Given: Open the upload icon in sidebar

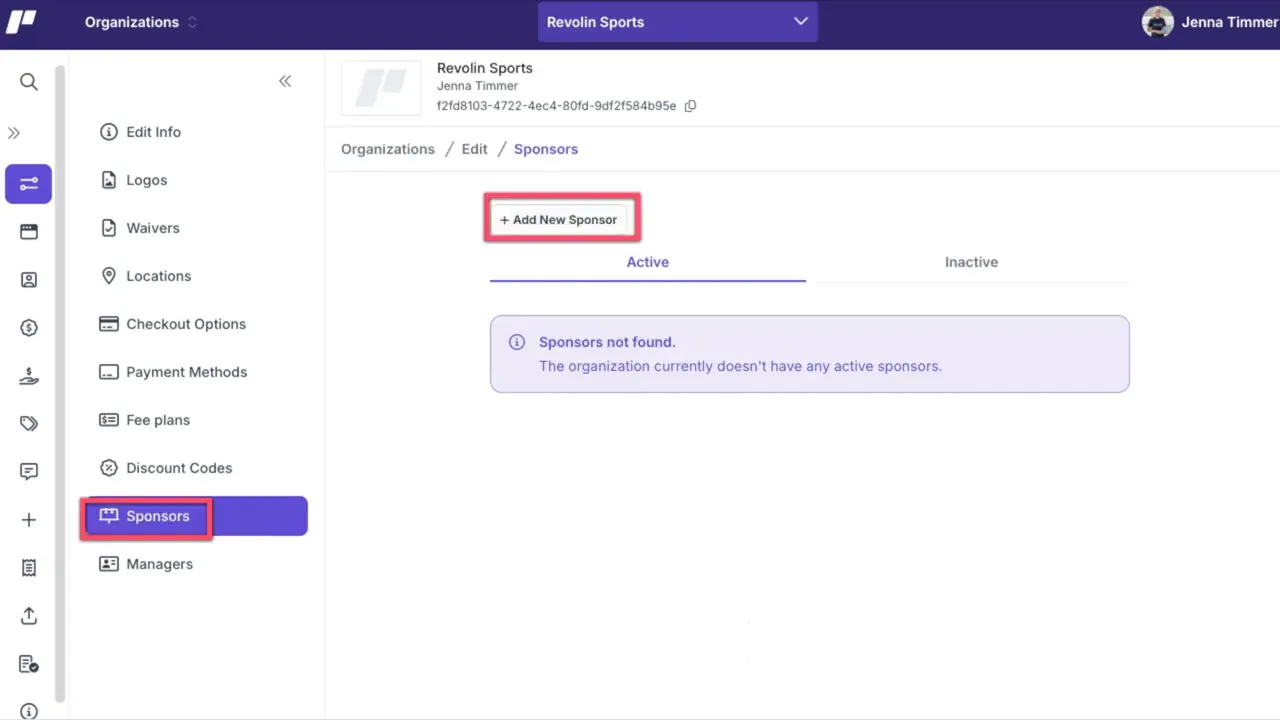Looking at the screenshot, I should click(x=28, y=616).
